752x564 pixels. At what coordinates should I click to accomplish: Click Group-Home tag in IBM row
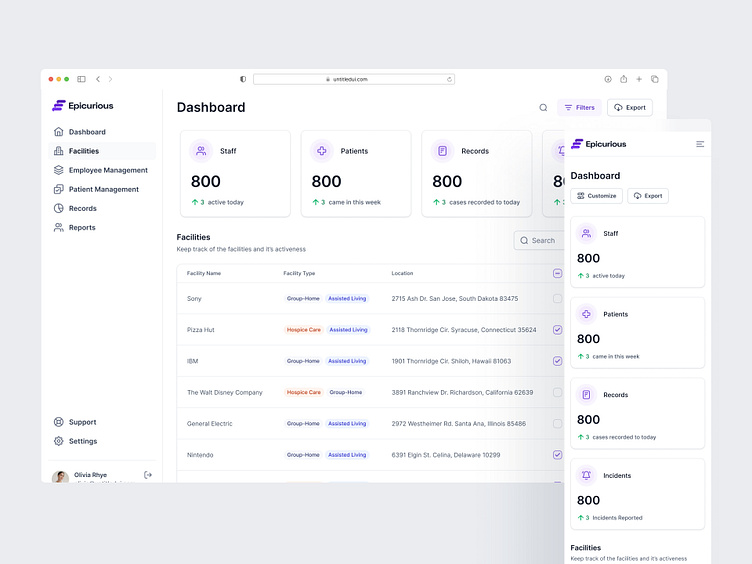coord(303,361)
